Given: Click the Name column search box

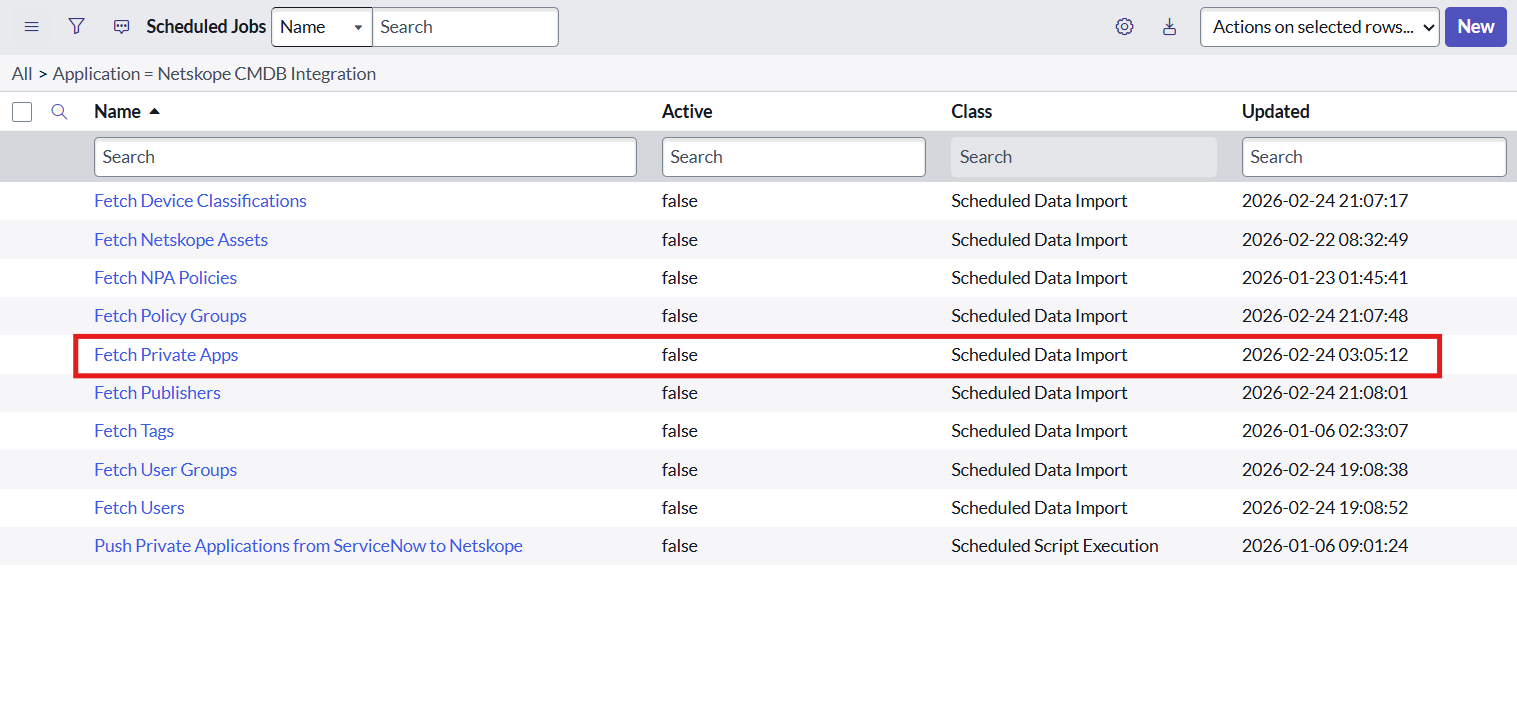Looking at the screenshot, I should click(x=365, y=157).
